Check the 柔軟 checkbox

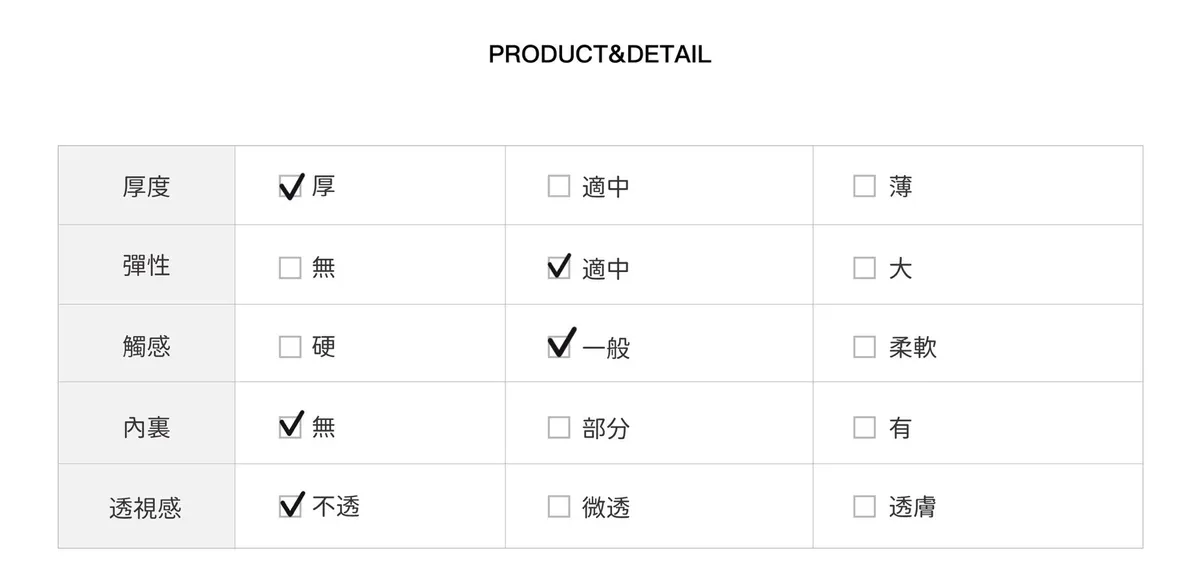click(x=864, y=347)
